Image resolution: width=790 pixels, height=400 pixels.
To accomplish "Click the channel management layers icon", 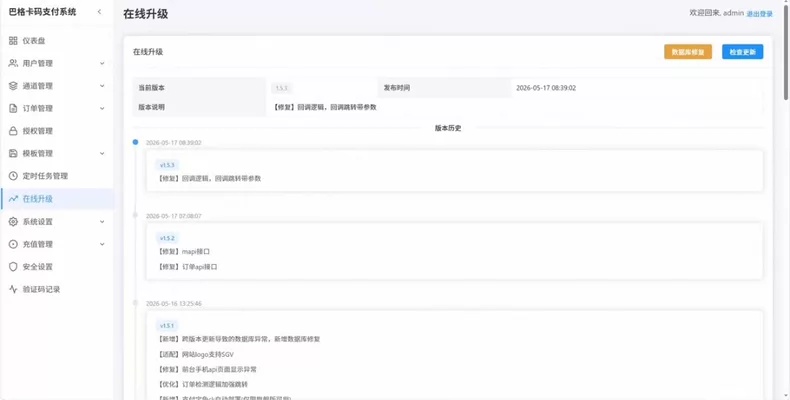I will (13, 86).
